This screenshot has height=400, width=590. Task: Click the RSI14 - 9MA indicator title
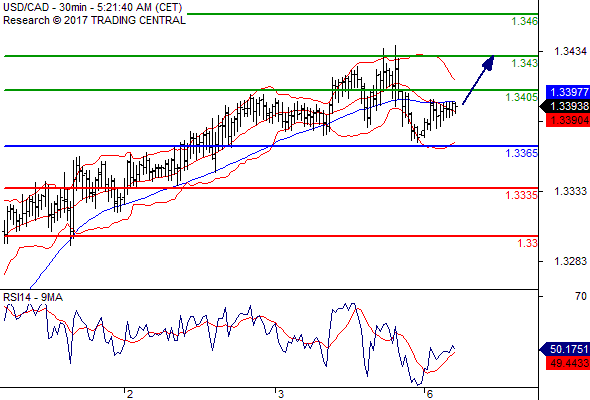click(x=33, y=297)
